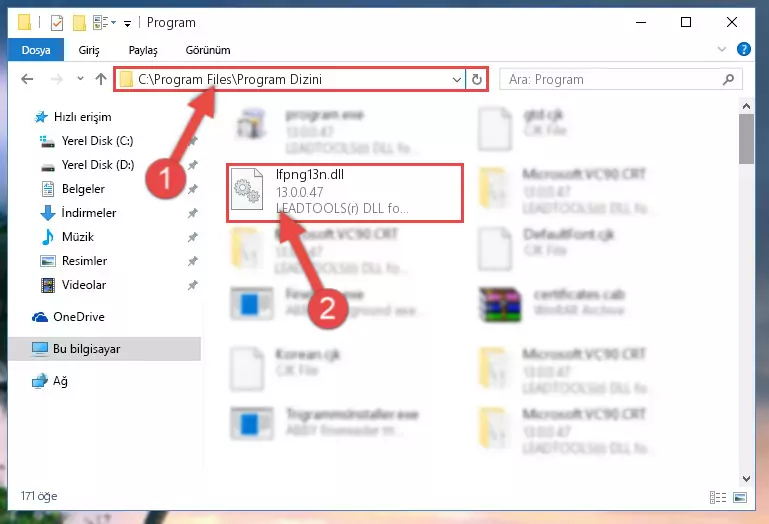This screenshot has width=769, height=524.
Task: Open the Dosya ribbon tab
Action: (36, 50)
